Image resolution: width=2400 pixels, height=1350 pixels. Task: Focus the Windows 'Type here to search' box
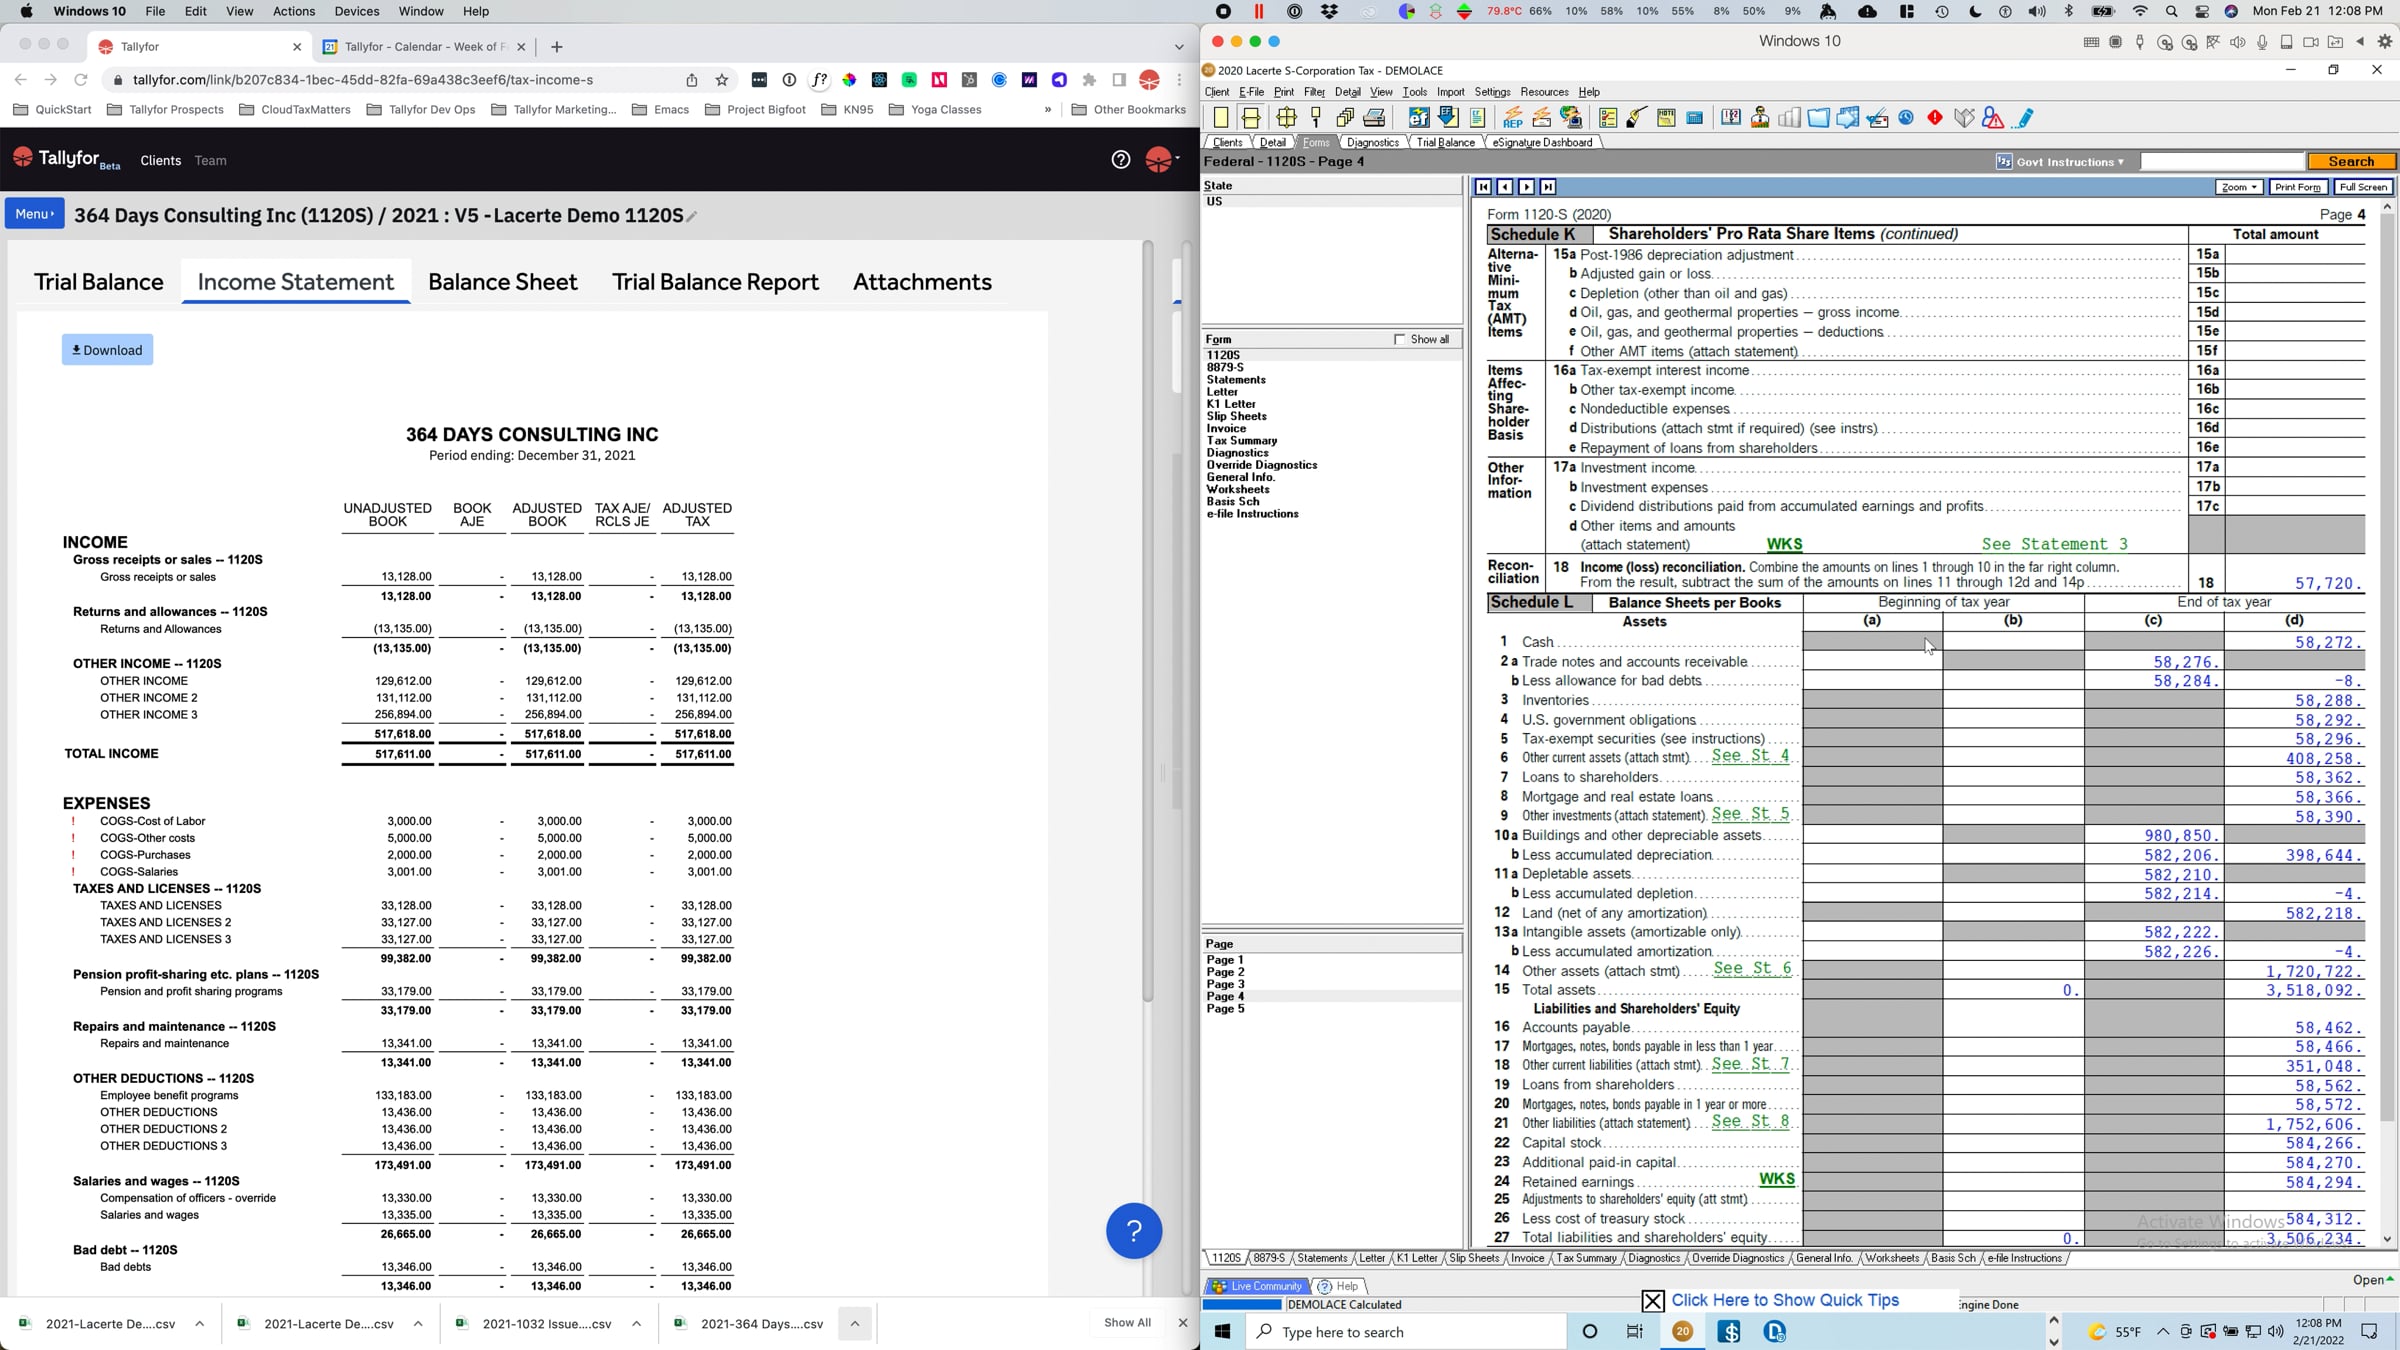tap(1406, 1331)
